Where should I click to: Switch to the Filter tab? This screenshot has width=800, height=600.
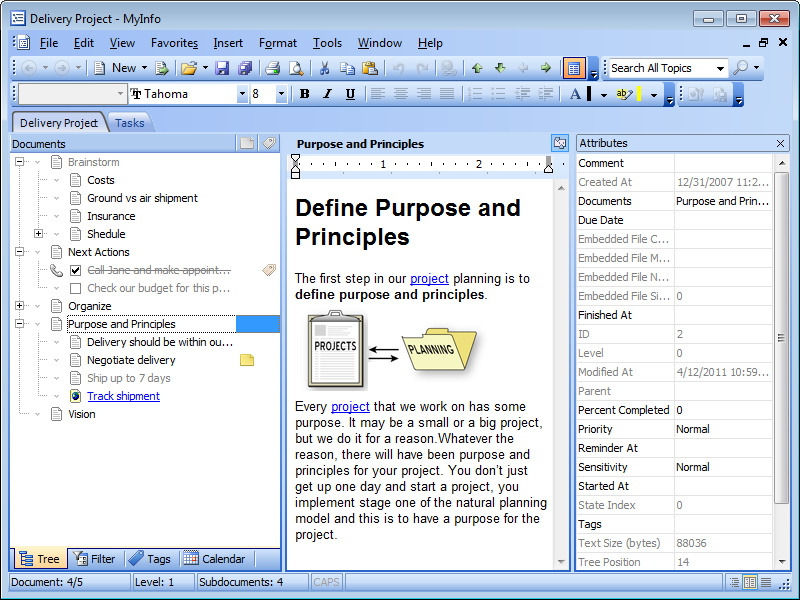(x=95, y=559)
